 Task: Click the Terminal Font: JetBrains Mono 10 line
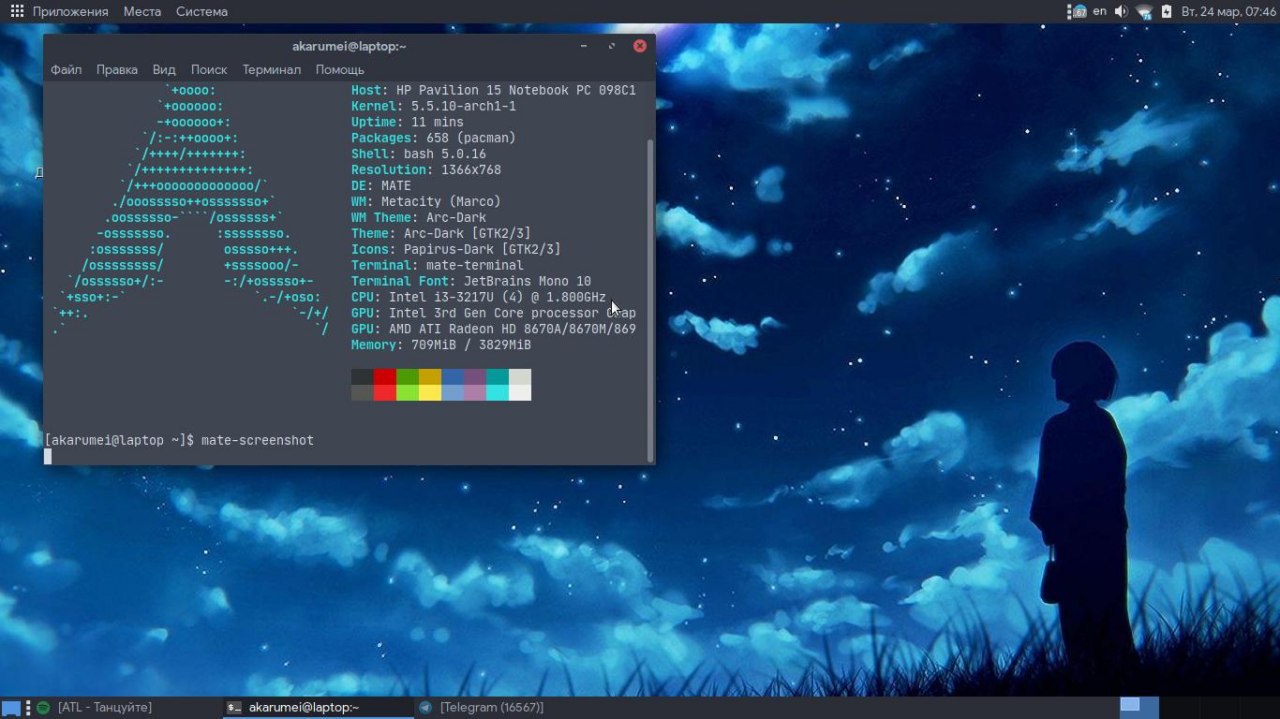tap(471, 282)
